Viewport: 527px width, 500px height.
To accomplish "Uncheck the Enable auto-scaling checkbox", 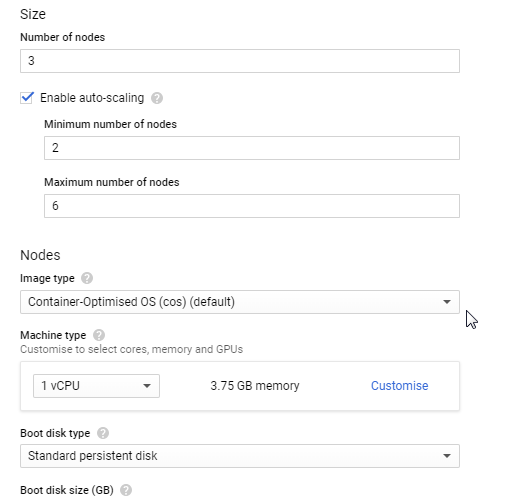I will coord(27,98).
